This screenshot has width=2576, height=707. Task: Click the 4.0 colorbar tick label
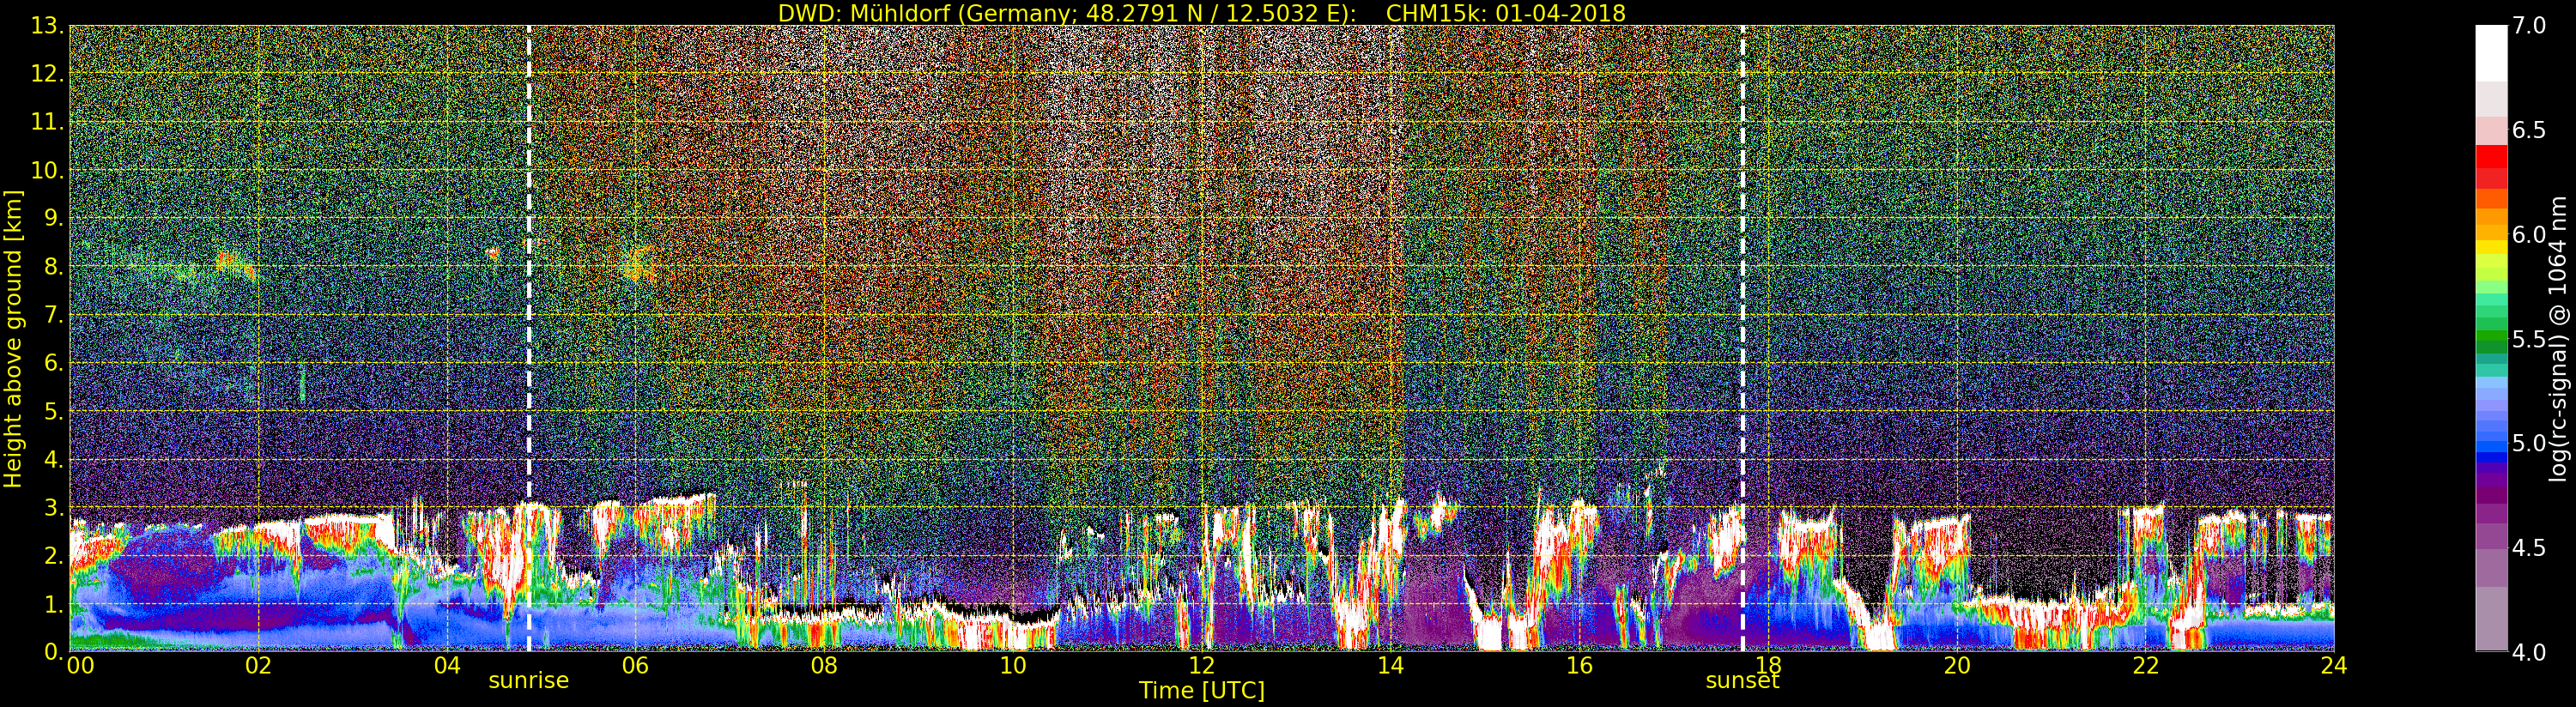tap(2529, 652)
